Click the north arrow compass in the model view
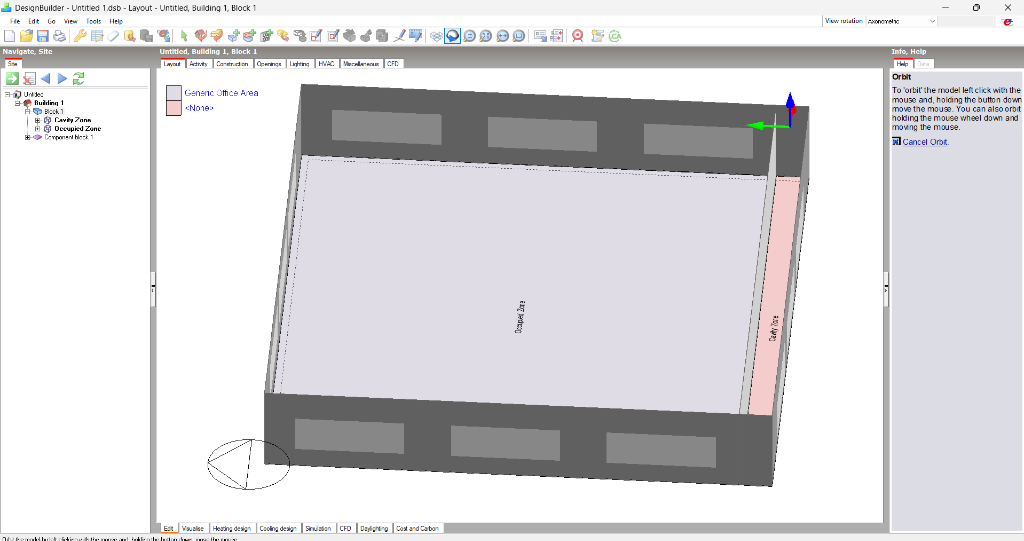This screenshot has width=1024, height=541. coord(249,464)
